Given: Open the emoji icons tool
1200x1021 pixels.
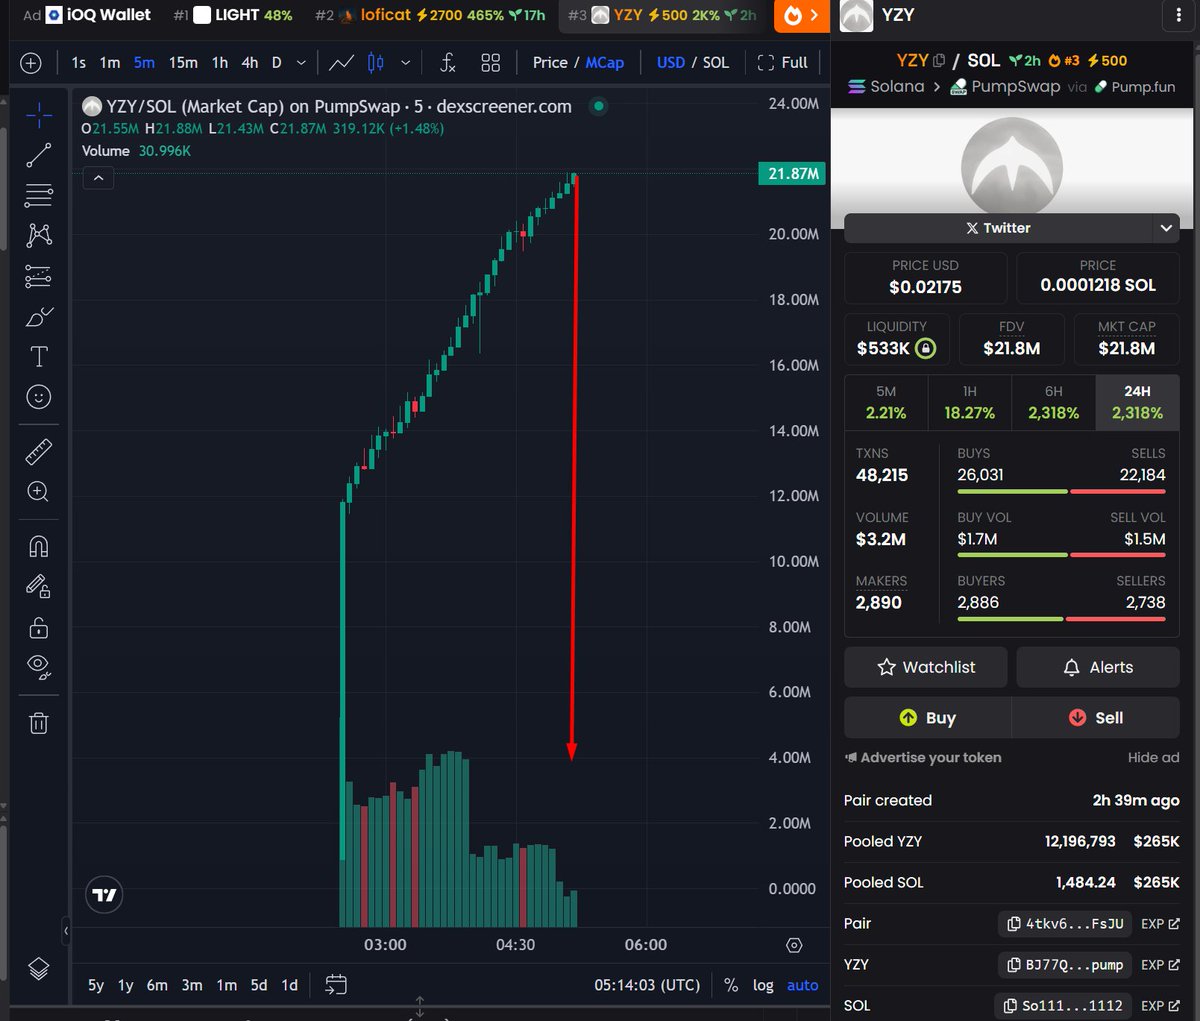Looking at the screenshot, I should (x=39, y=397).
